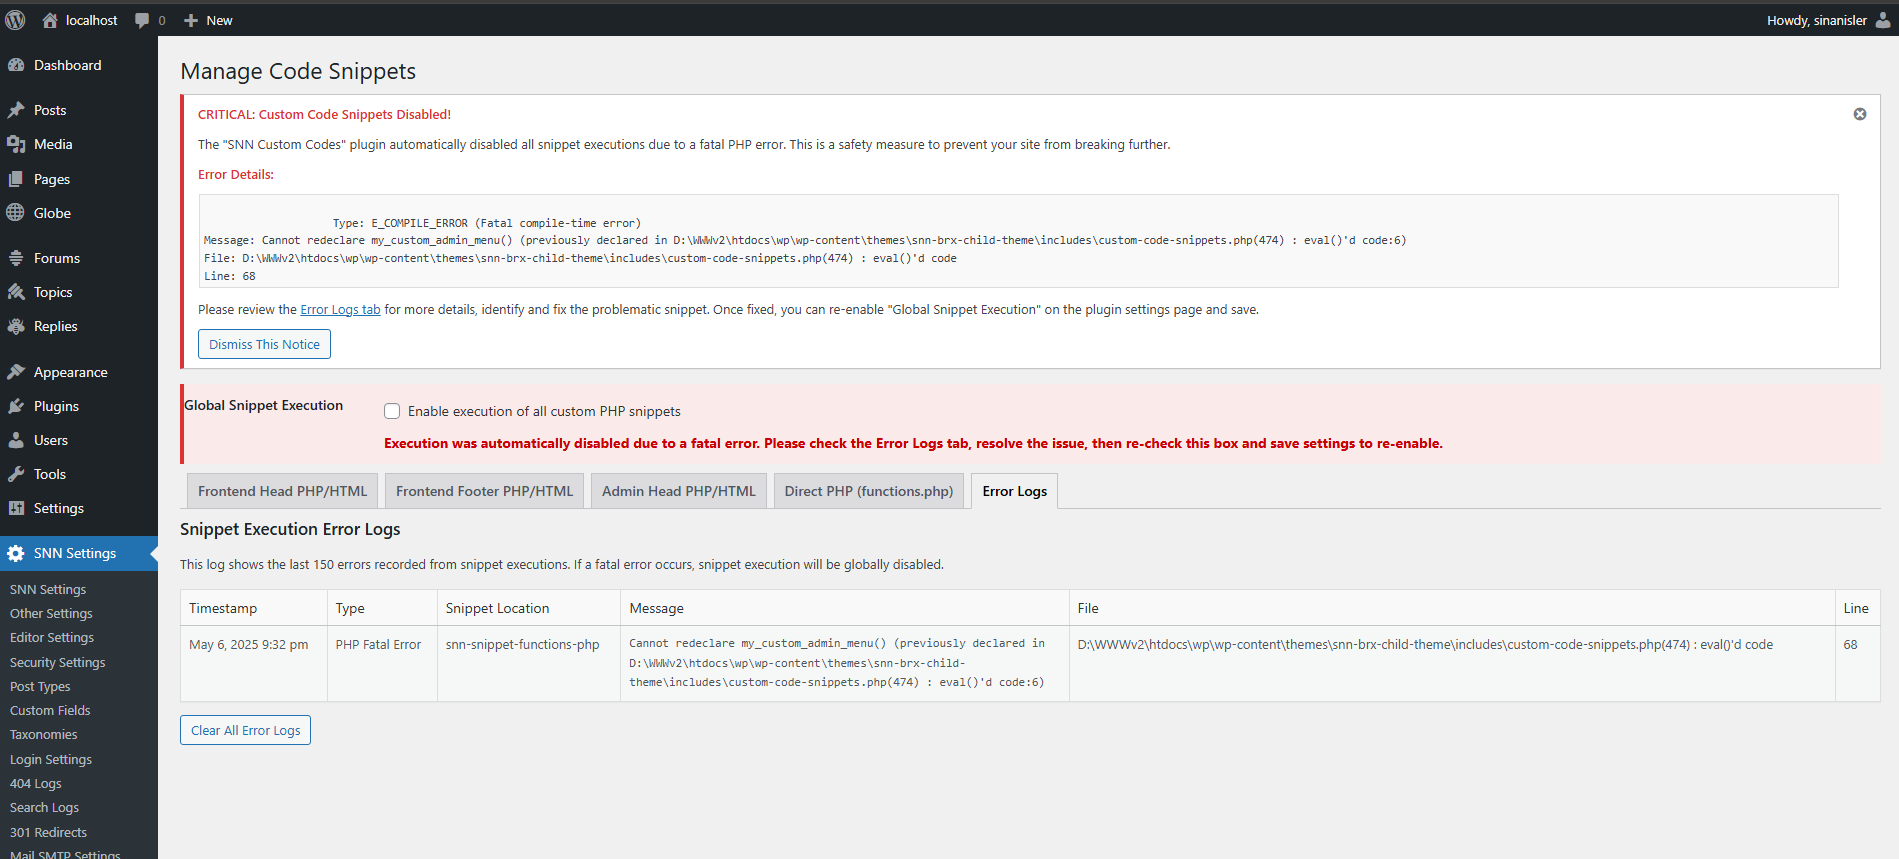Open the Dashboard menu item
Viewport: 1899px width, 859px height.
(x=68, y=65)
